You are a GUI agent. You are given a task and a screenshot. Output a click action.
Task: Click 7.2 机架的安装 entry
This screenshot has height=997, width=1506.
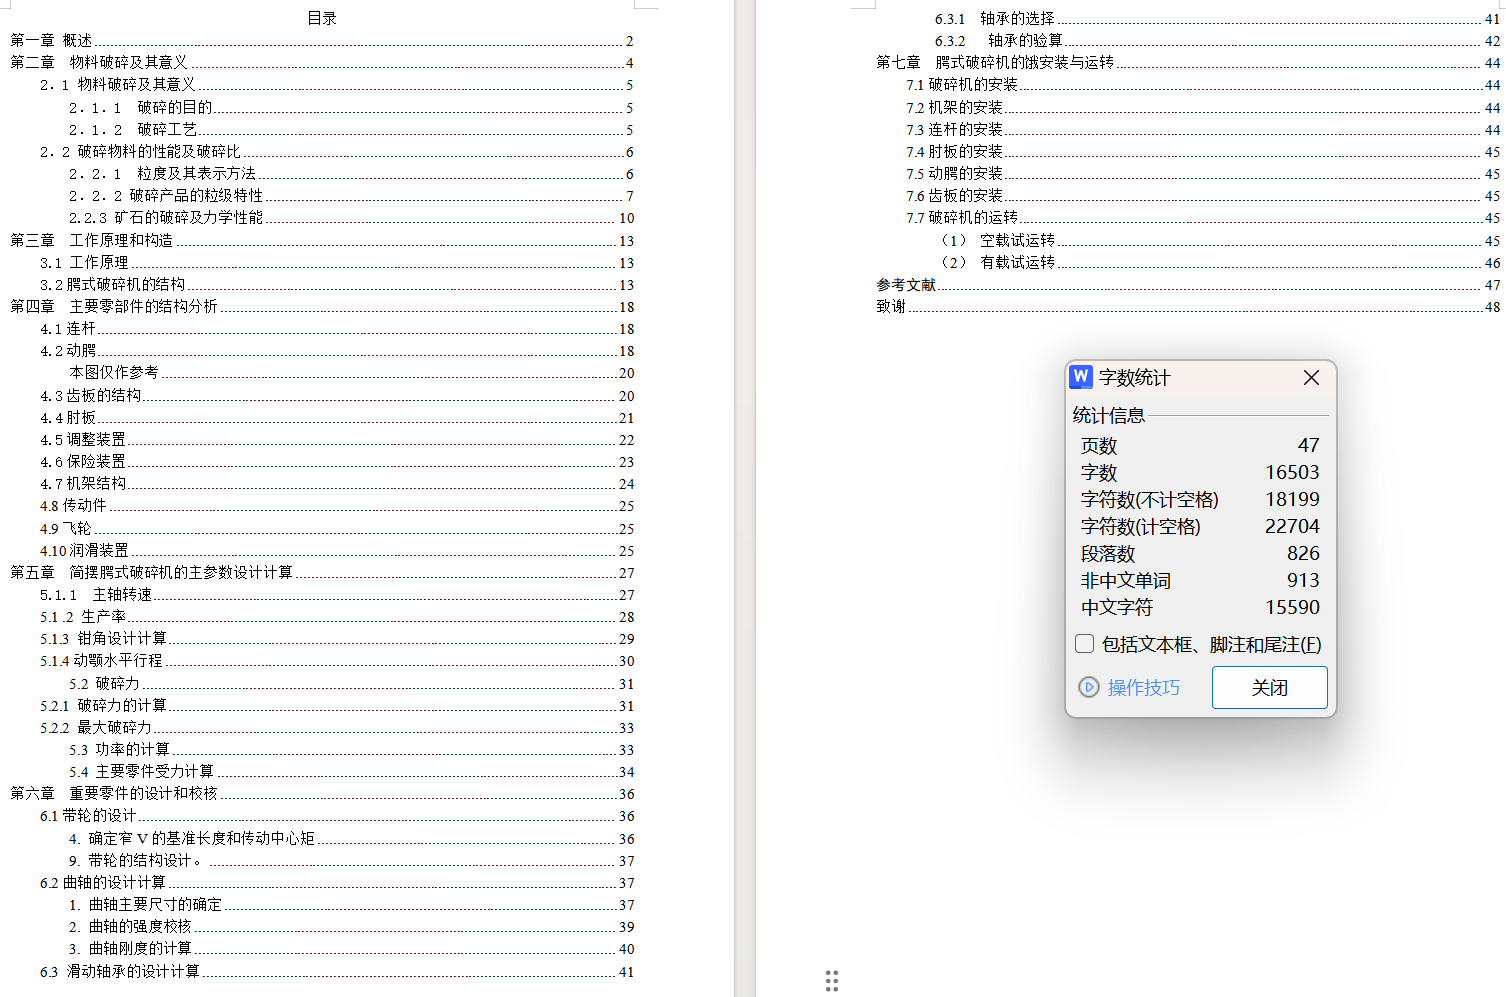coord(1203,107)
